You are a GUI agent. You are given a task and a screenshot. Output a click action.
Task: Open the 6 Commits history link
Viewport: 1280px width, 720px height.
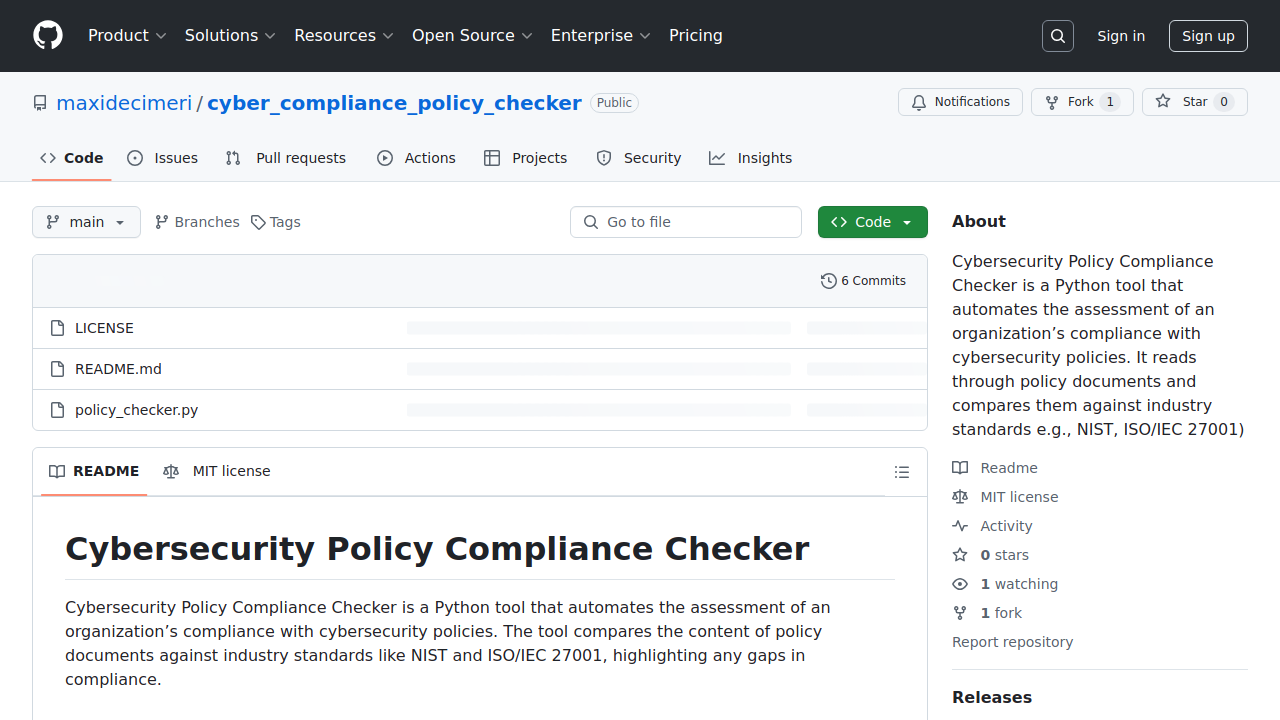[864, 281]
